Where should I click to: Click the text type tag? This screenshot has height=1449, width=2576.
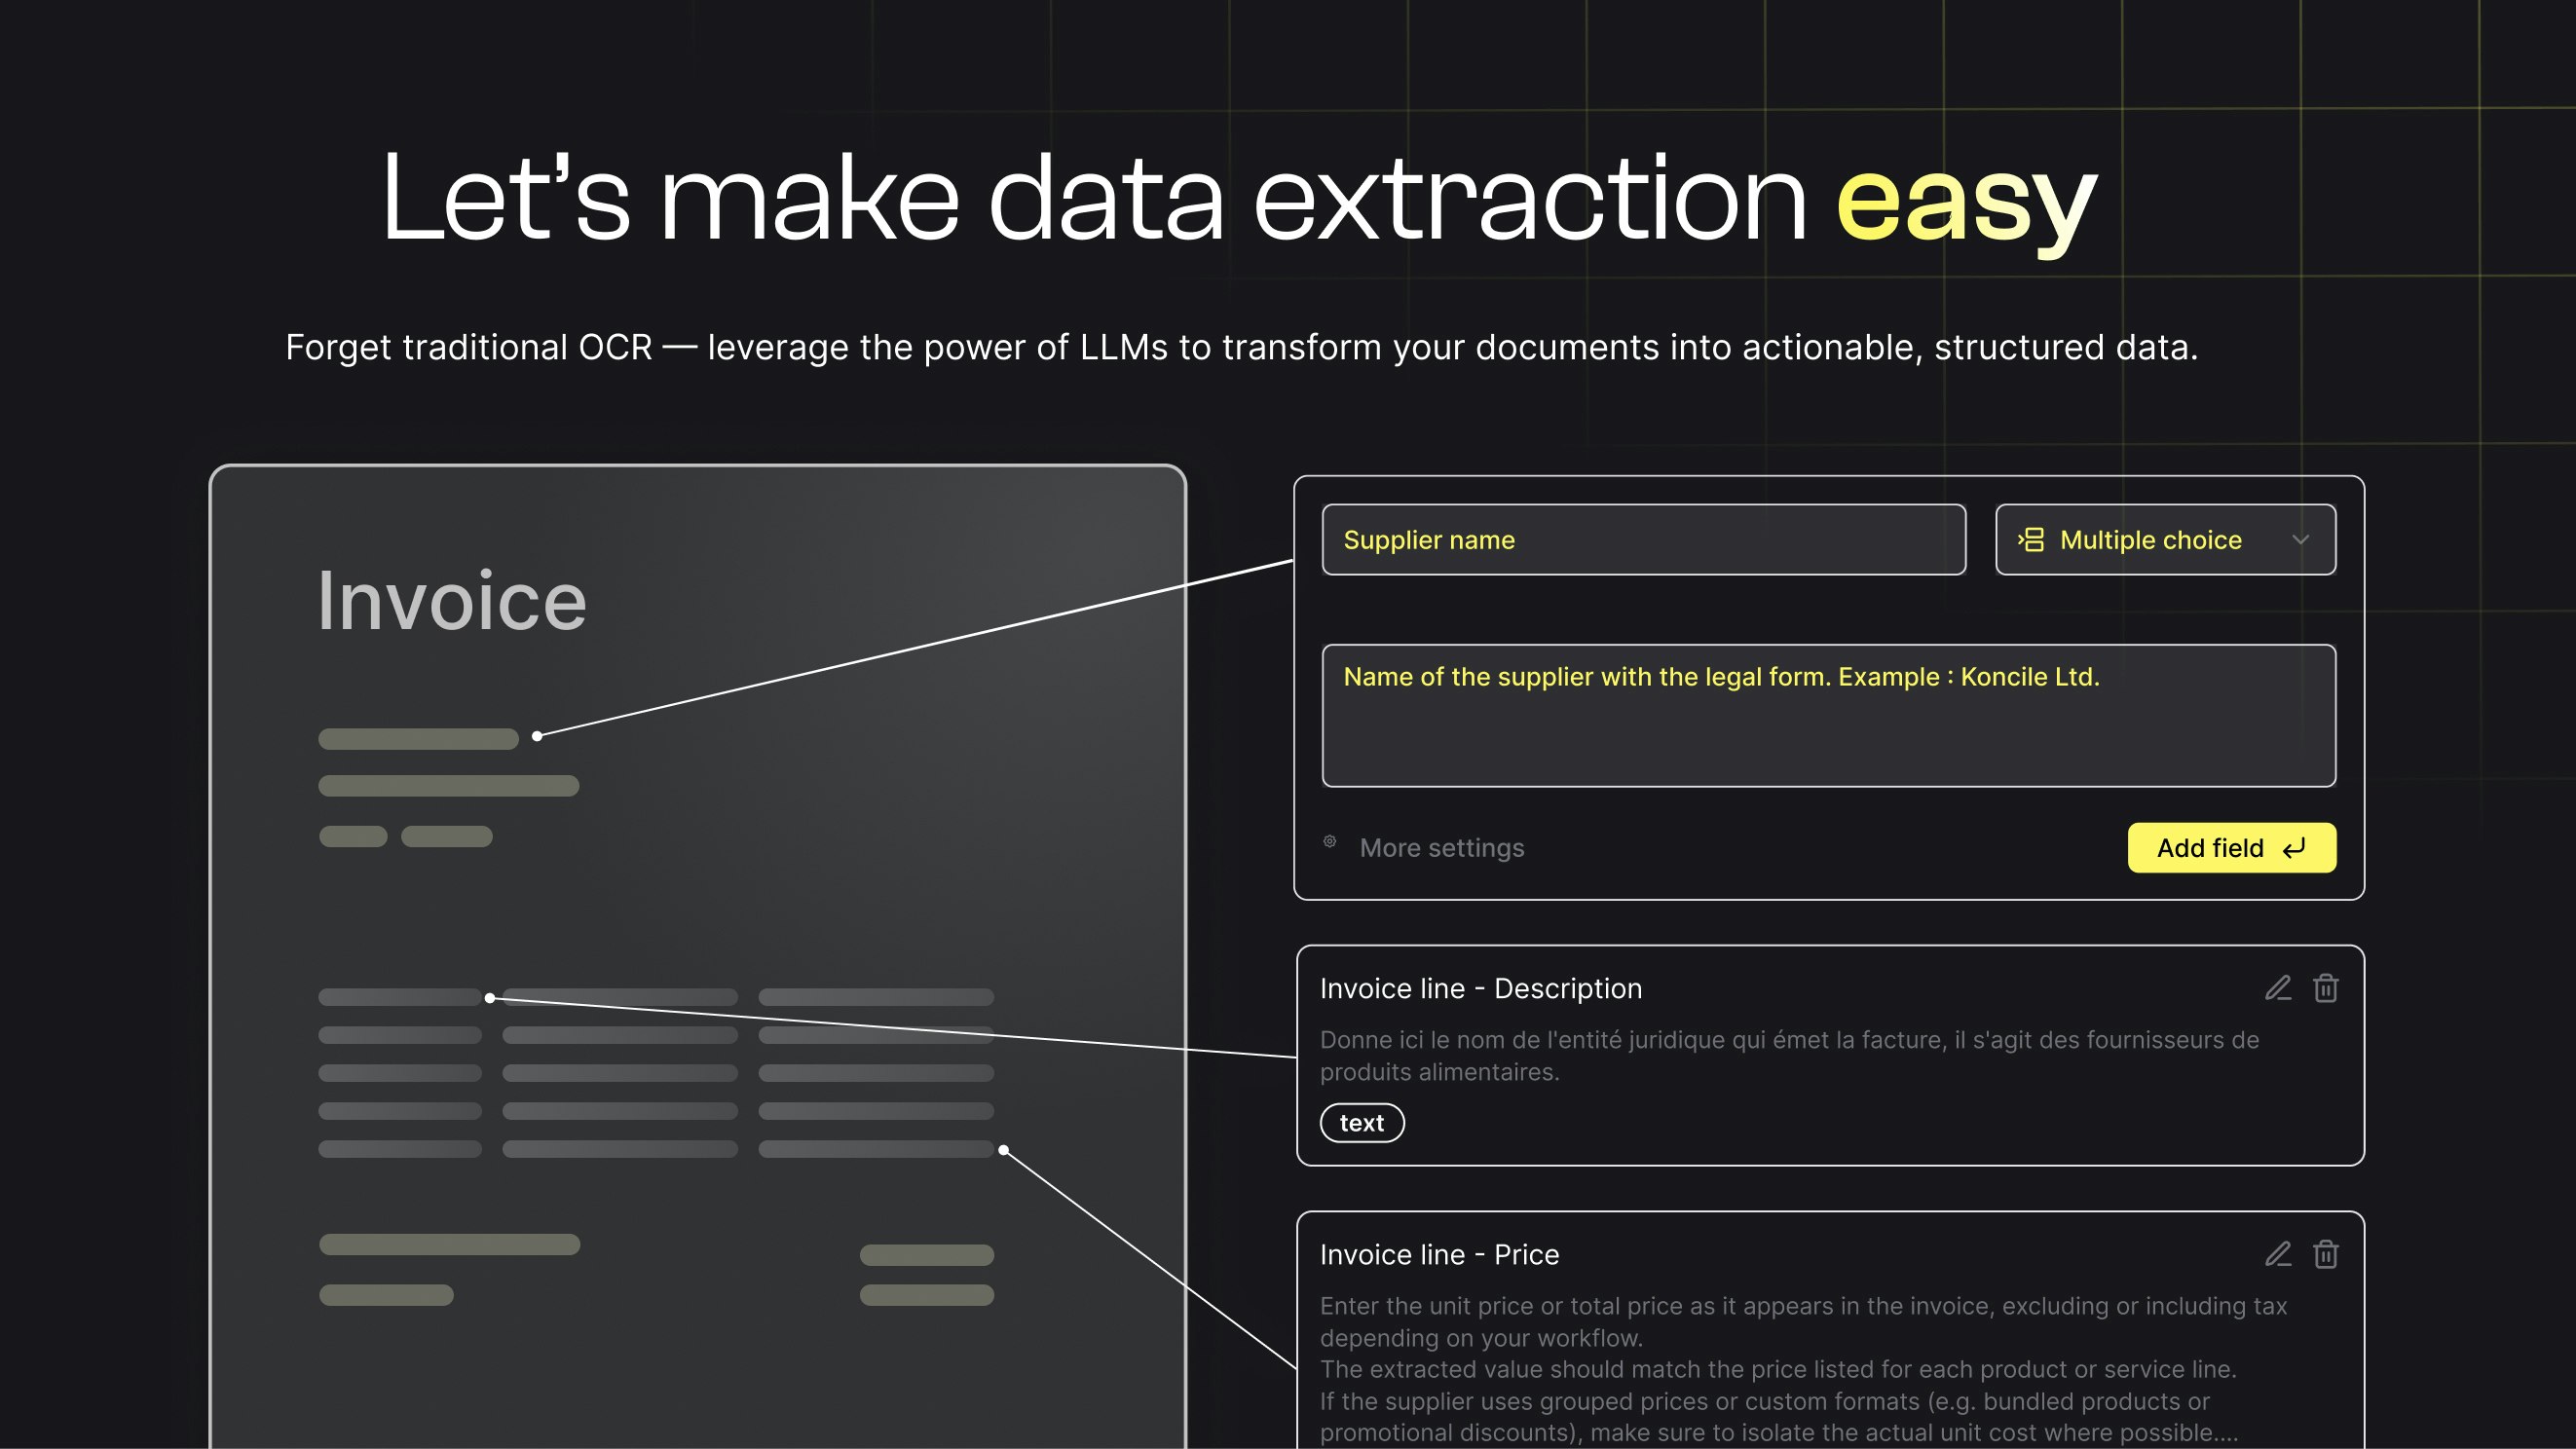point(1362,1123)
